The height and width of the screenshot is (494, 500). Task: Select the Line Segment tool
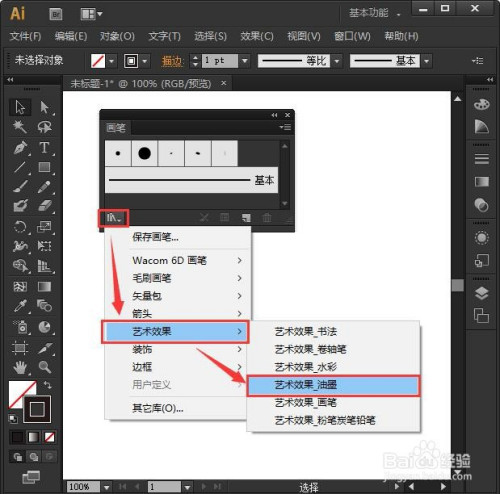pos(20,167)
